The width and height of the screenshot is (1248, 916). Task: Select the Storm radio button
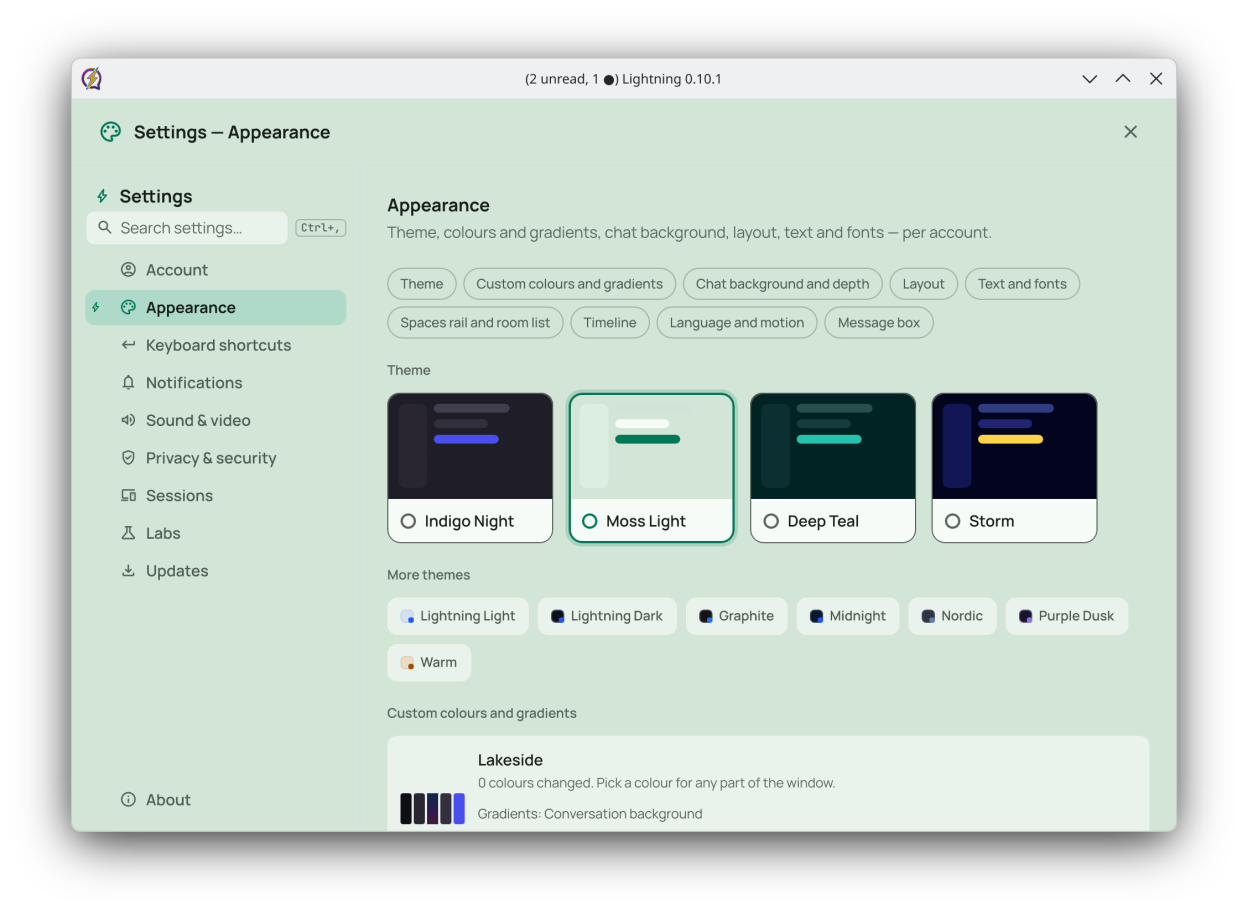(x=952, y=521)
